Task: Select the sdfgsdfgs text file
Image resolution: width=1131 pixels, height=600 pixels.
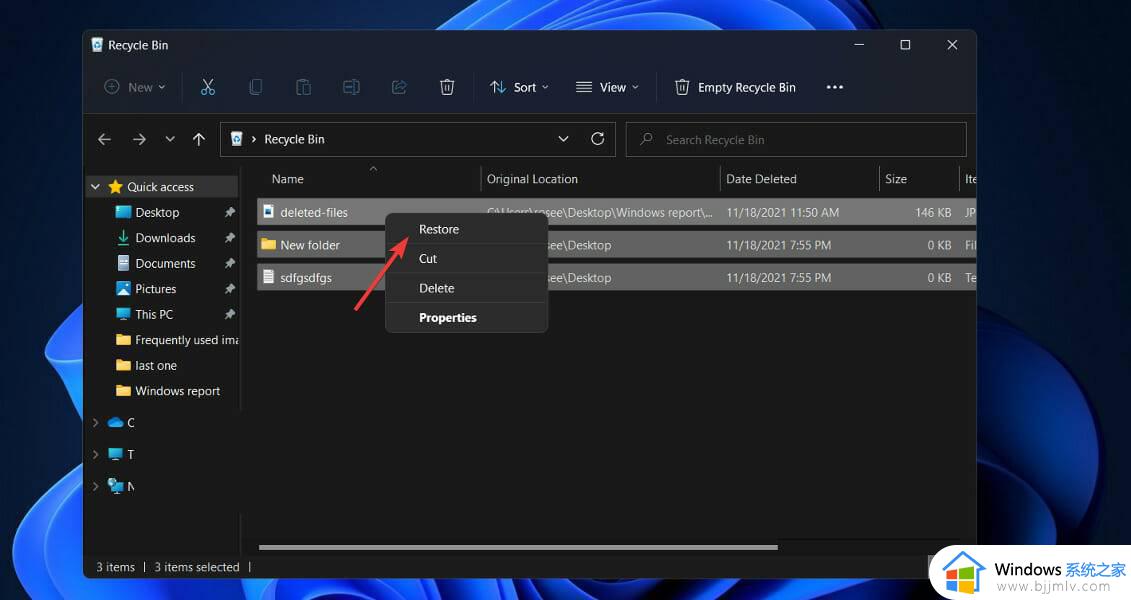Action: (306, 278)
